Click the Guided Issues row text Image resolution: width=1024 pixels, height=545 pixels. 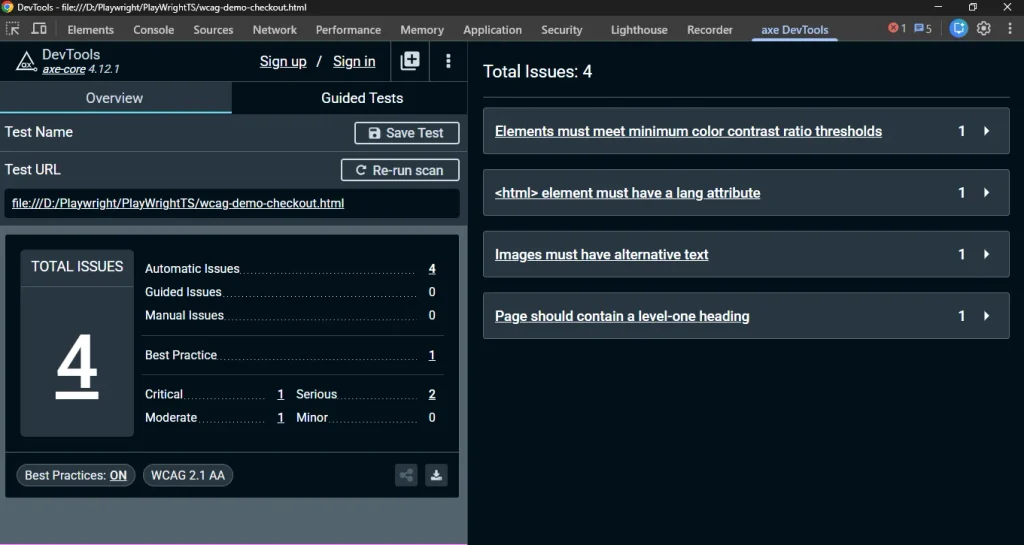coord(183,292)
